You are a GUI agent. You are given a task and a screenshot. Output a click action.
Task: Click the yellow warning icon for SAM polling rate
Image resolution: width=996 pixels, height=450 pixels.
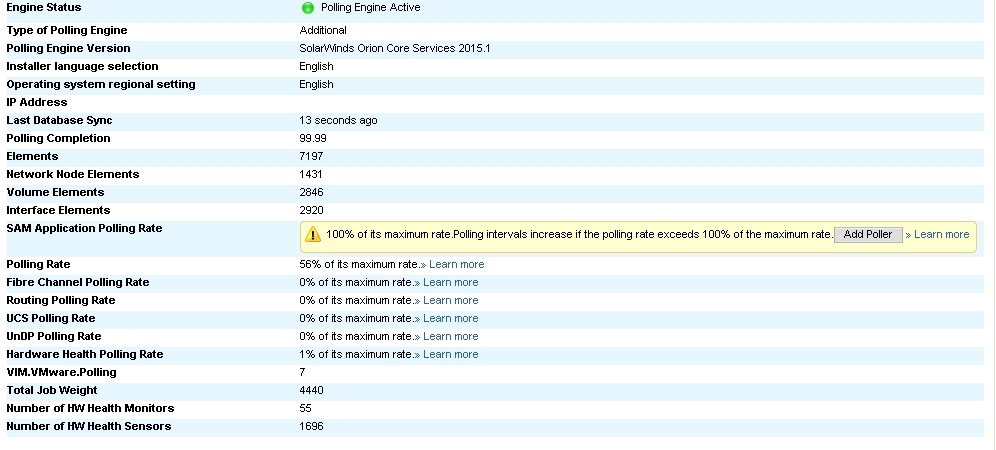pyautogui.click(x=313, y=235)
